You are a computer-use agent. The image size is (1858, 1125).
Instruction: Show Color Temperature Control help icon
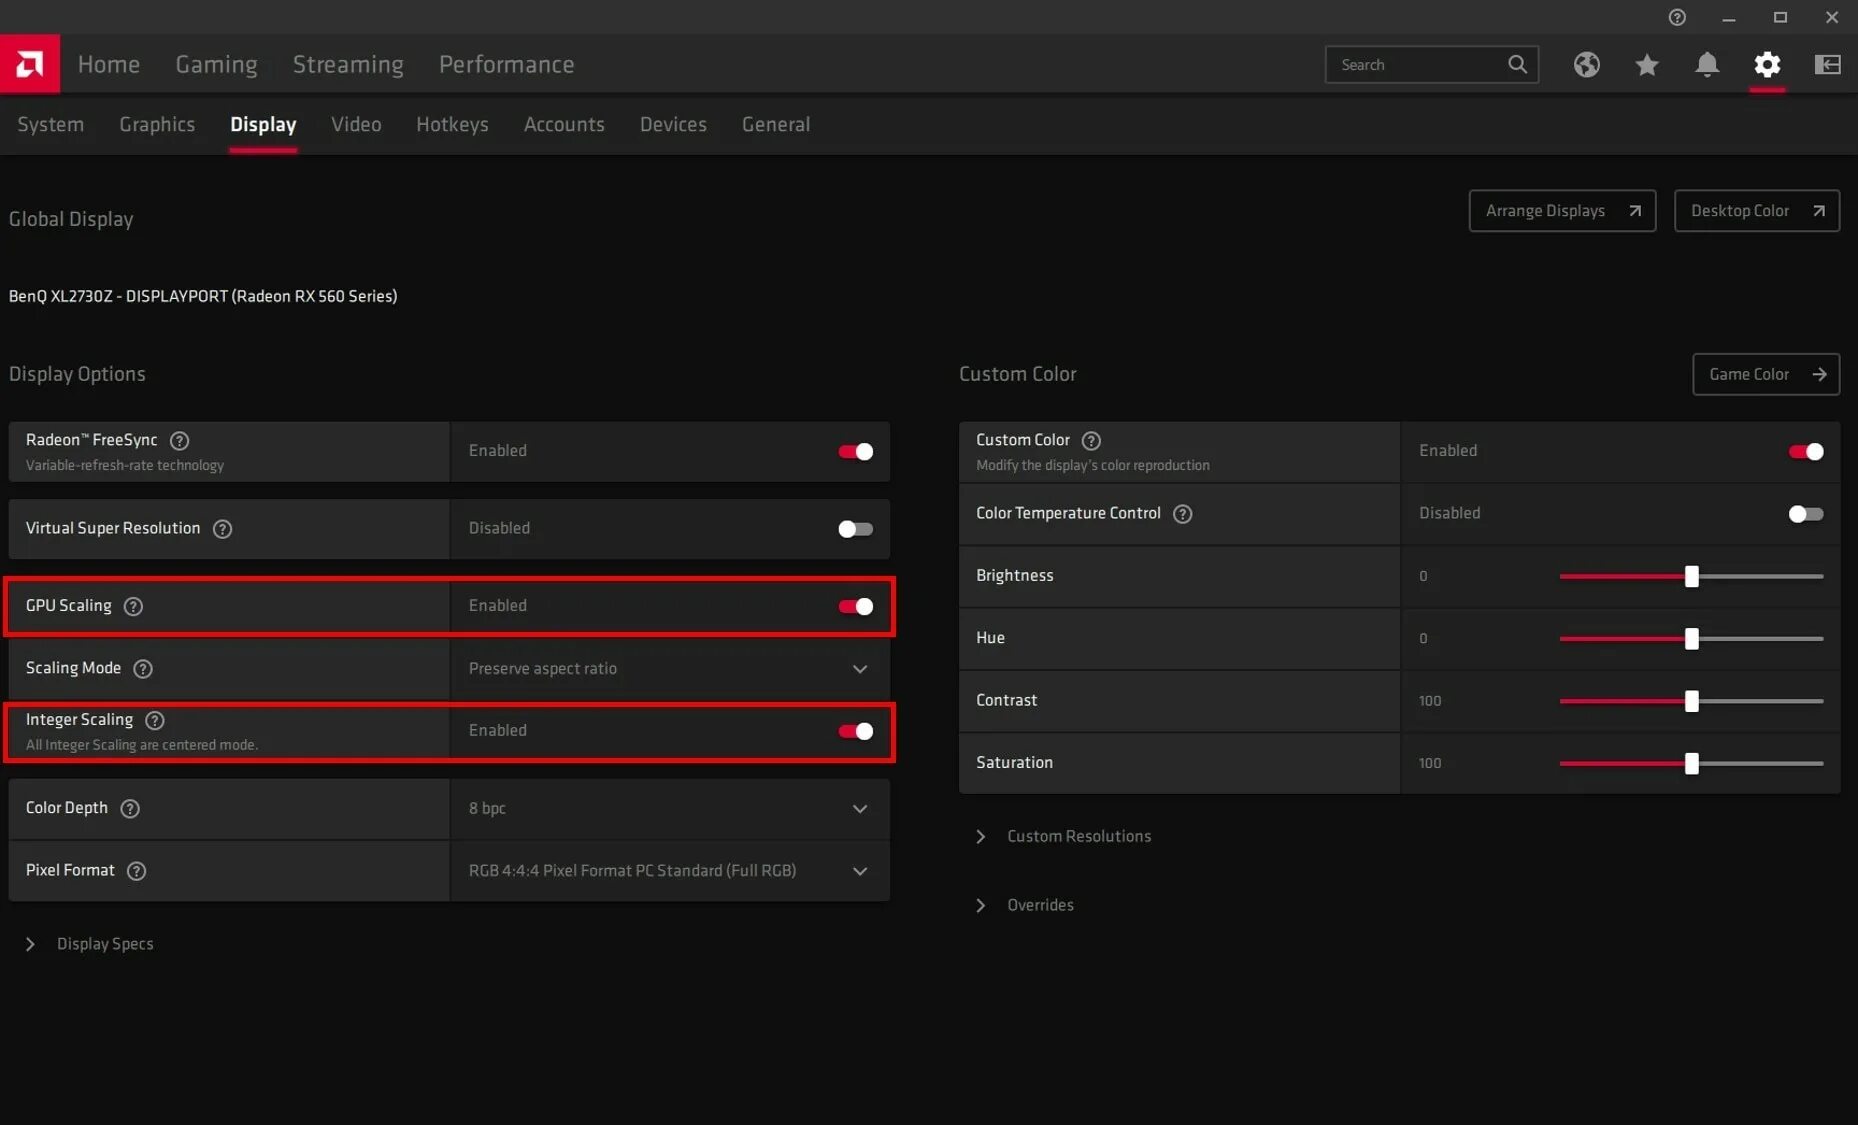coord(1183,514)
